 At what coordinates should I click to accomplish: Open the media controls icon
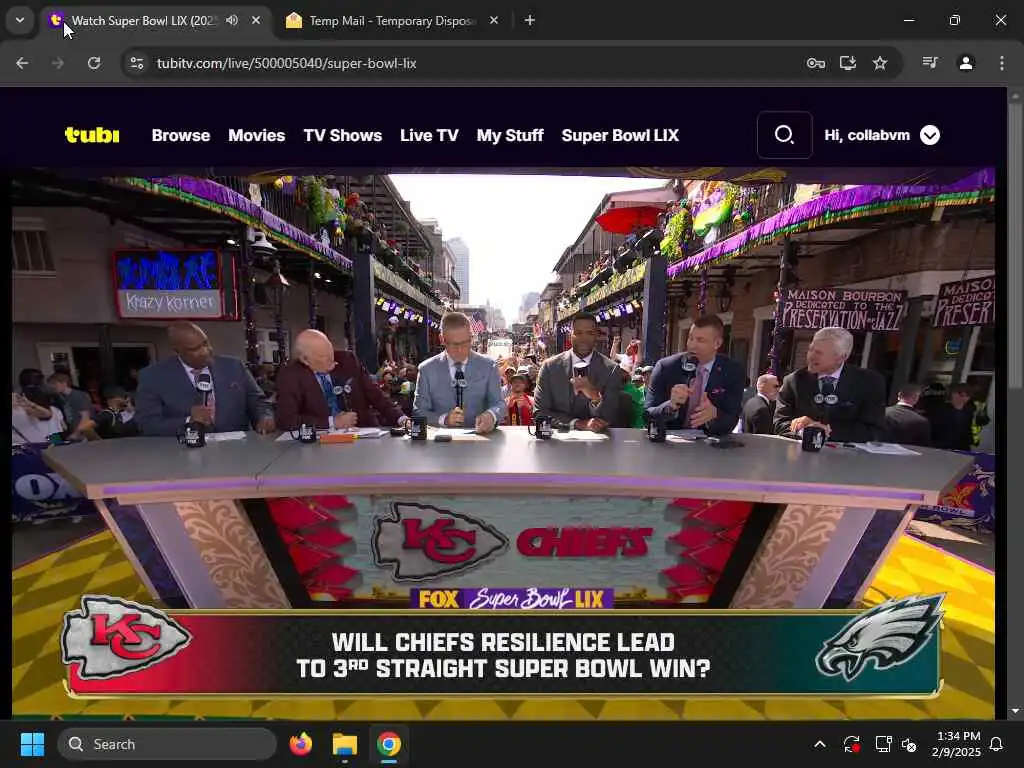pos(930,63)
